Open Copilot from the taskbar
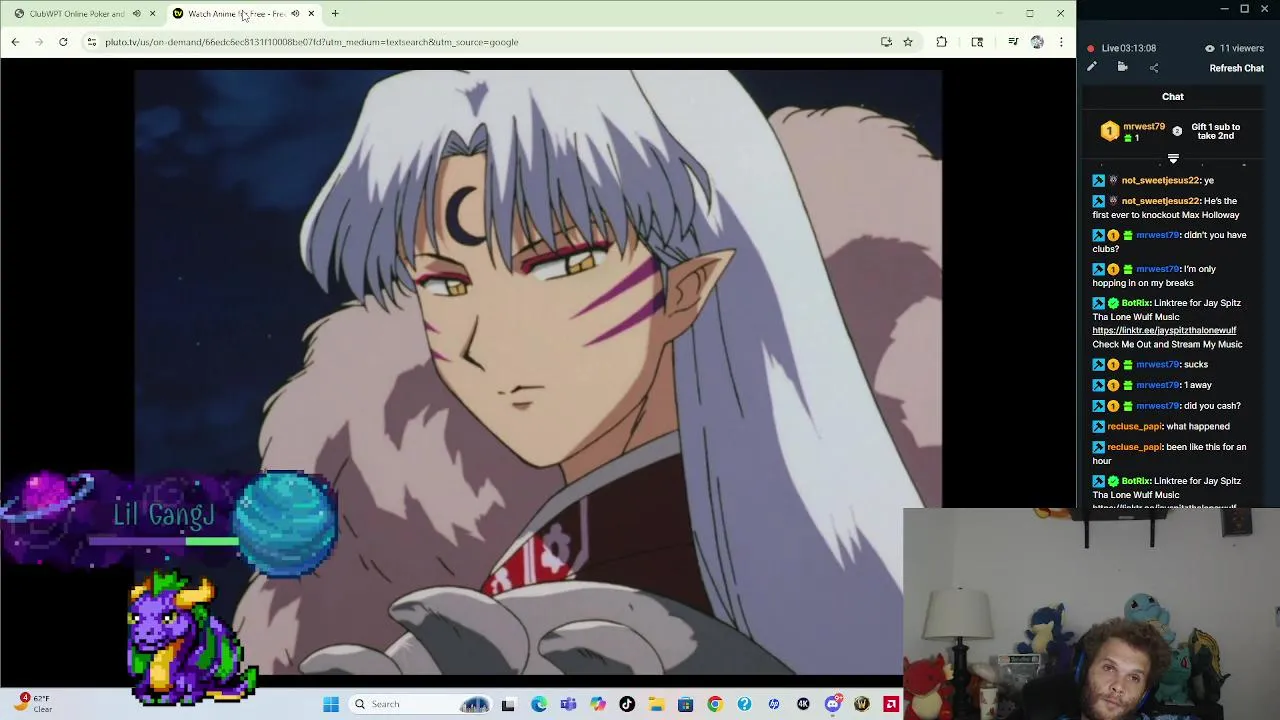 point(597,704)
